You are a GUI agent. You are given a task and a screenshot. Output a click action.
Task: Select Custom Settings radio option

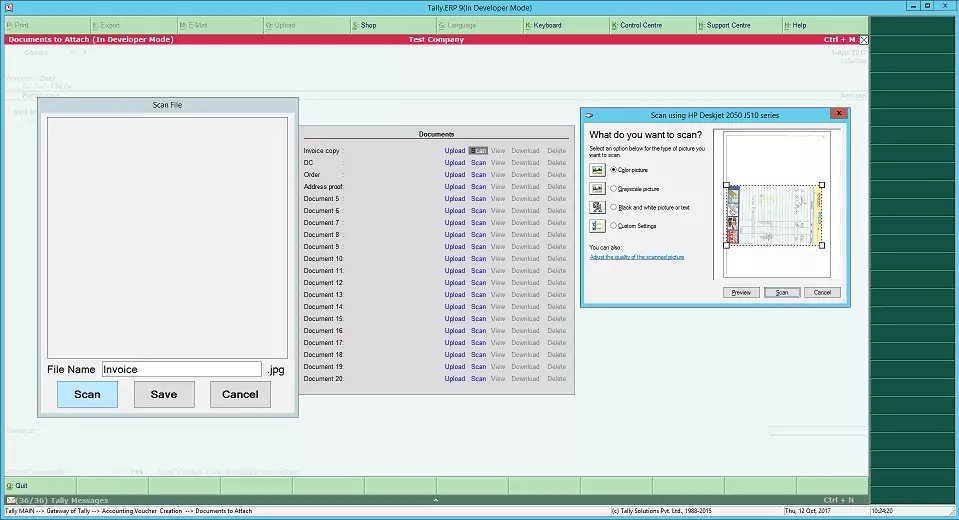pyautogui.click(x=613, y=225)
